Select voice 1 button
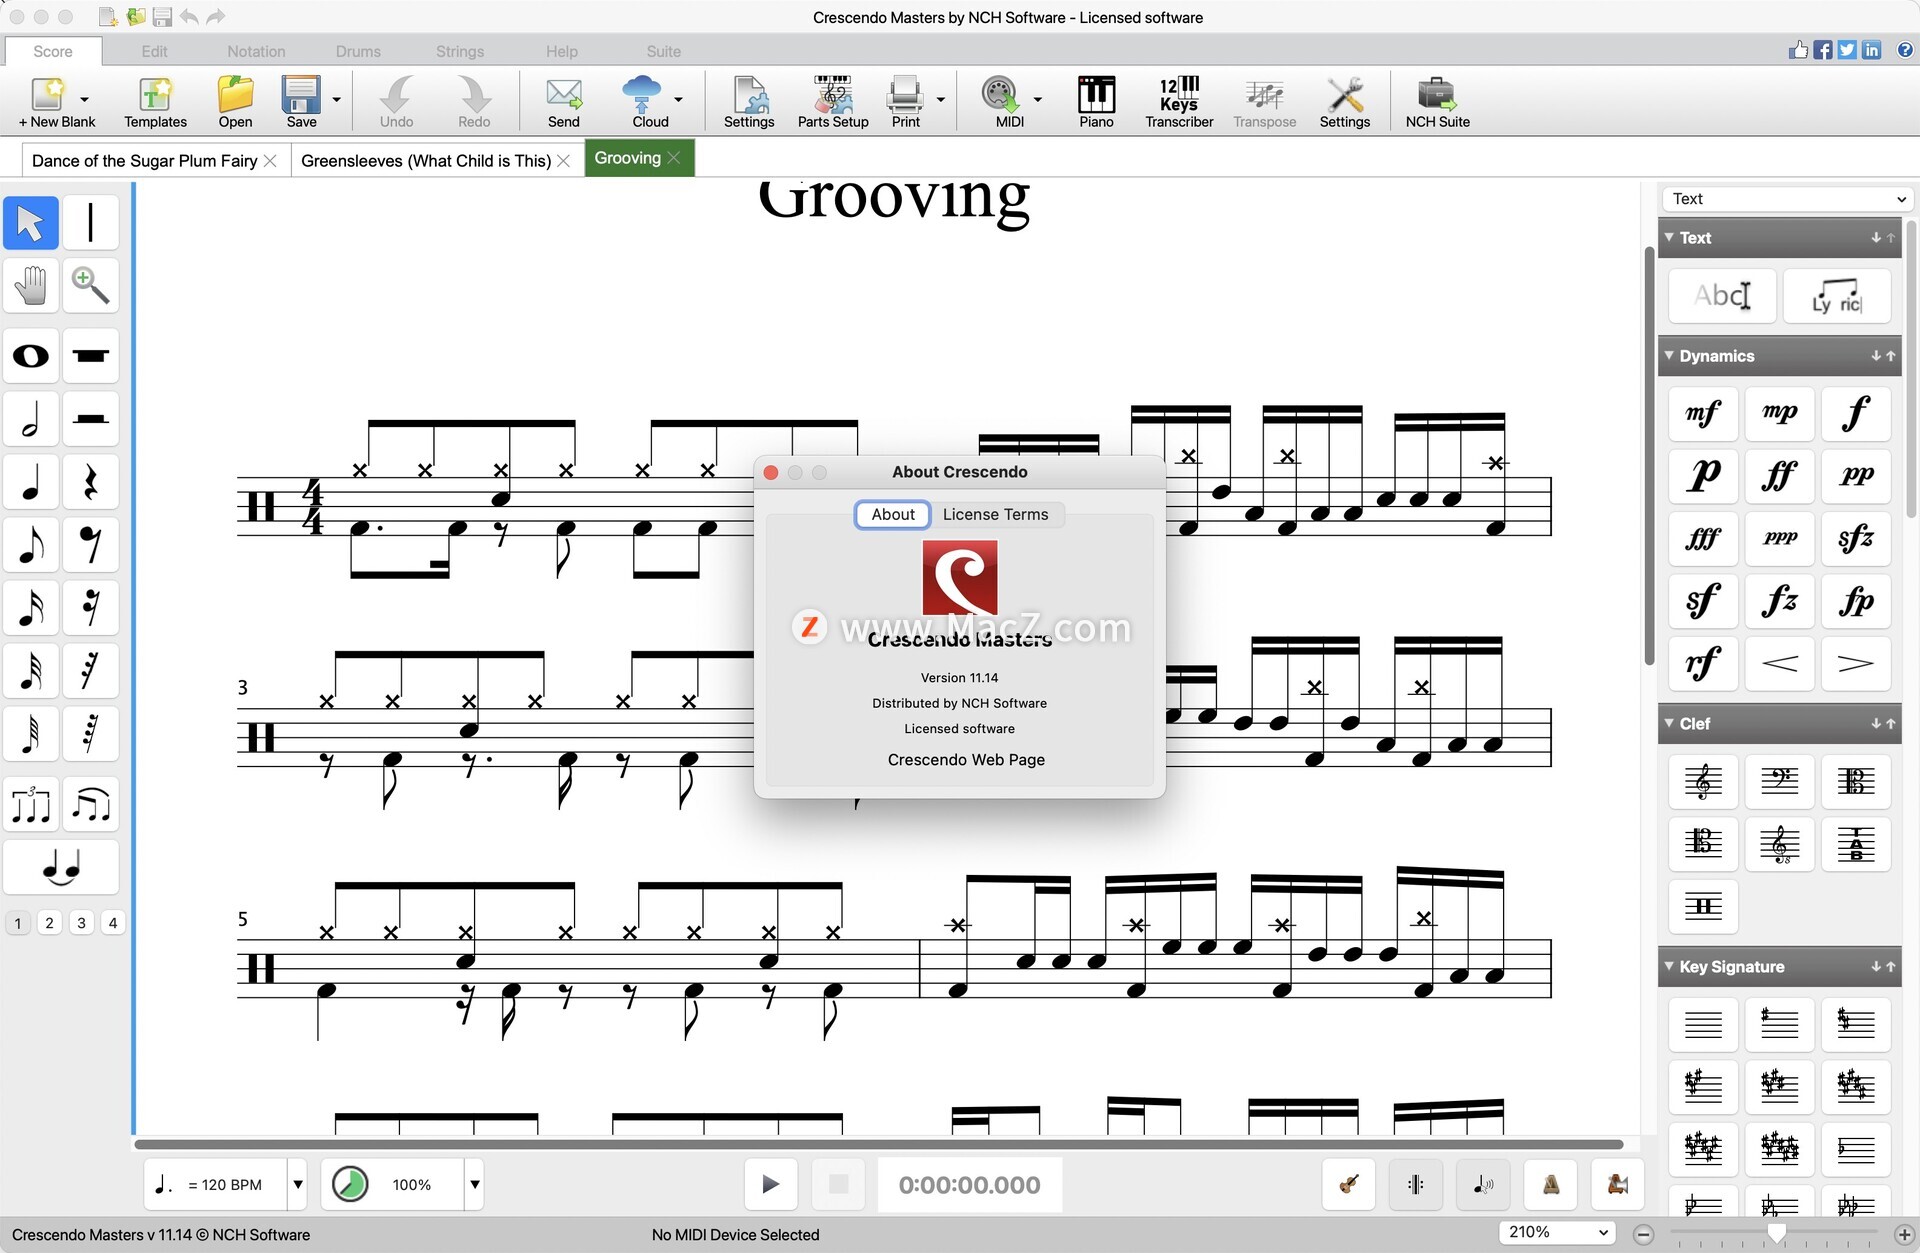 (x=18, y=923)
